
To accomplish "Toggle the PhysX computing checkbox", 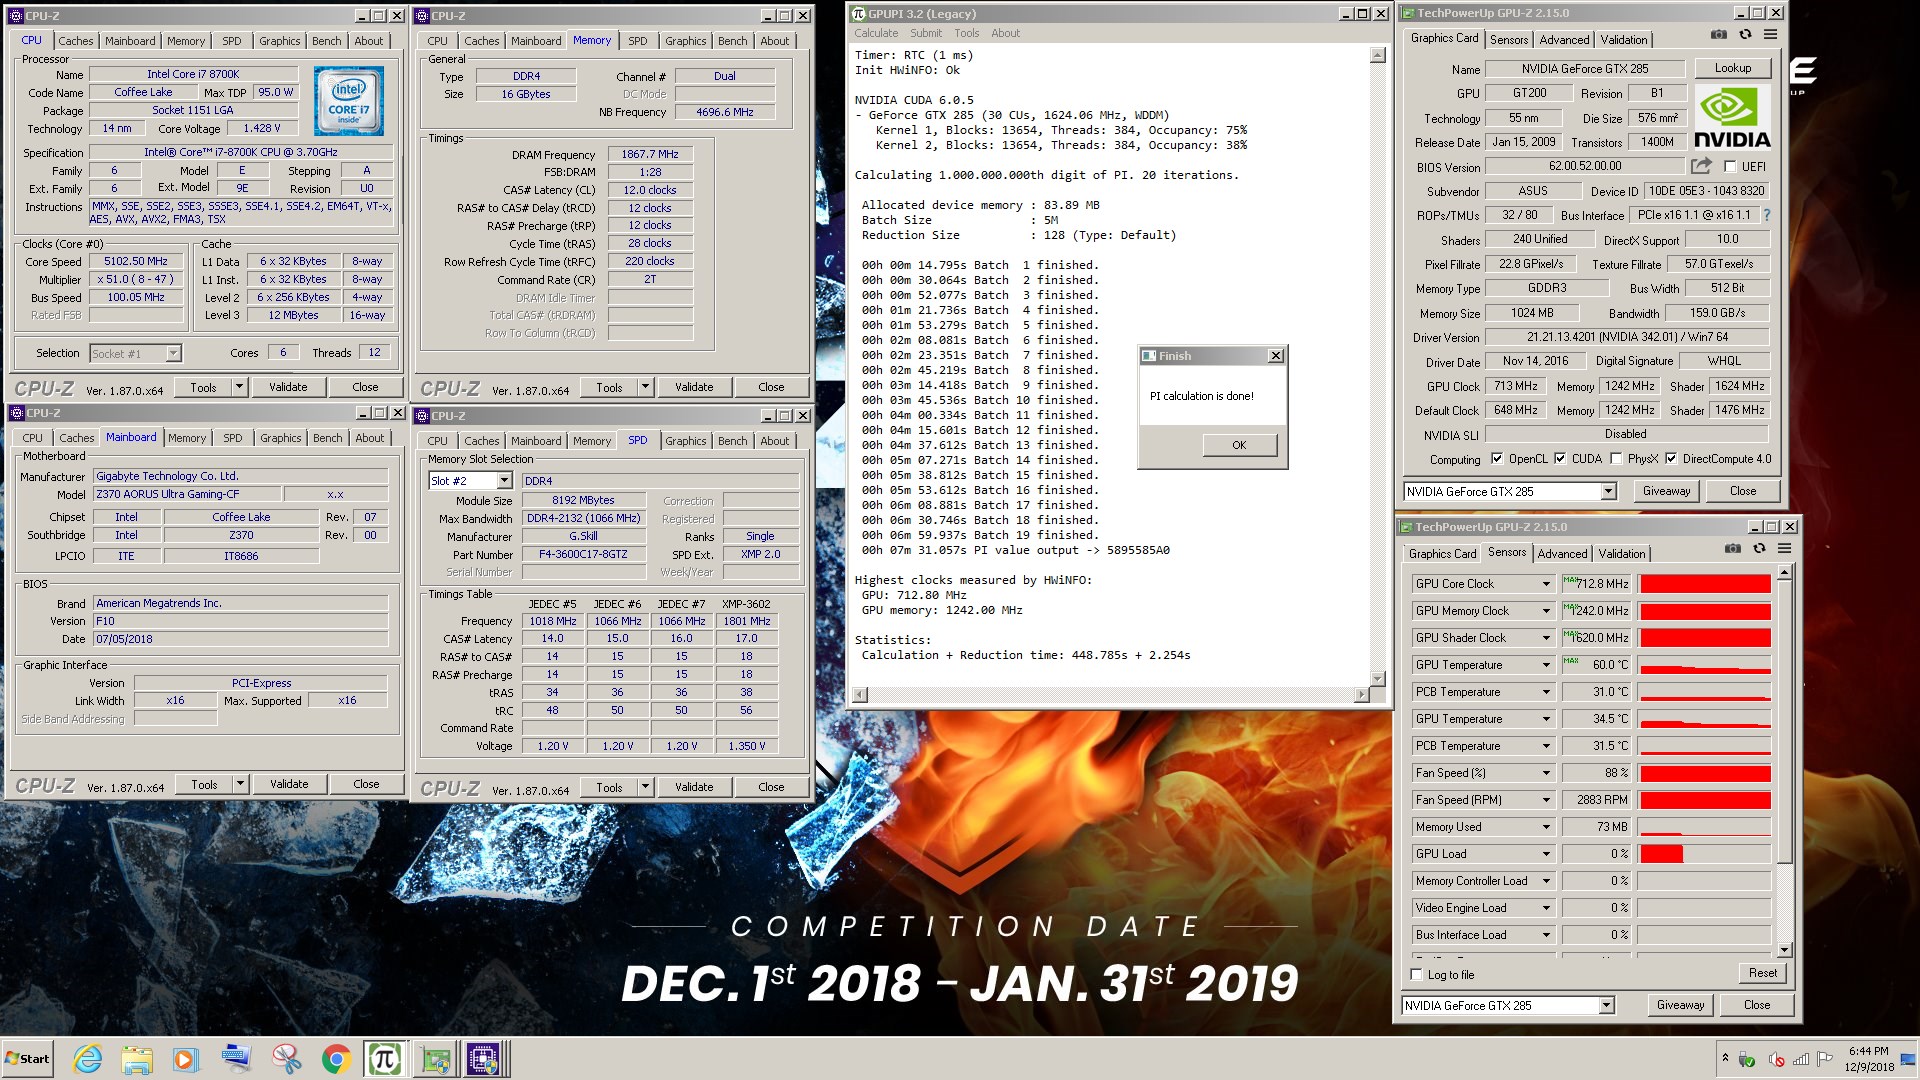I will tap(1616, 459).
